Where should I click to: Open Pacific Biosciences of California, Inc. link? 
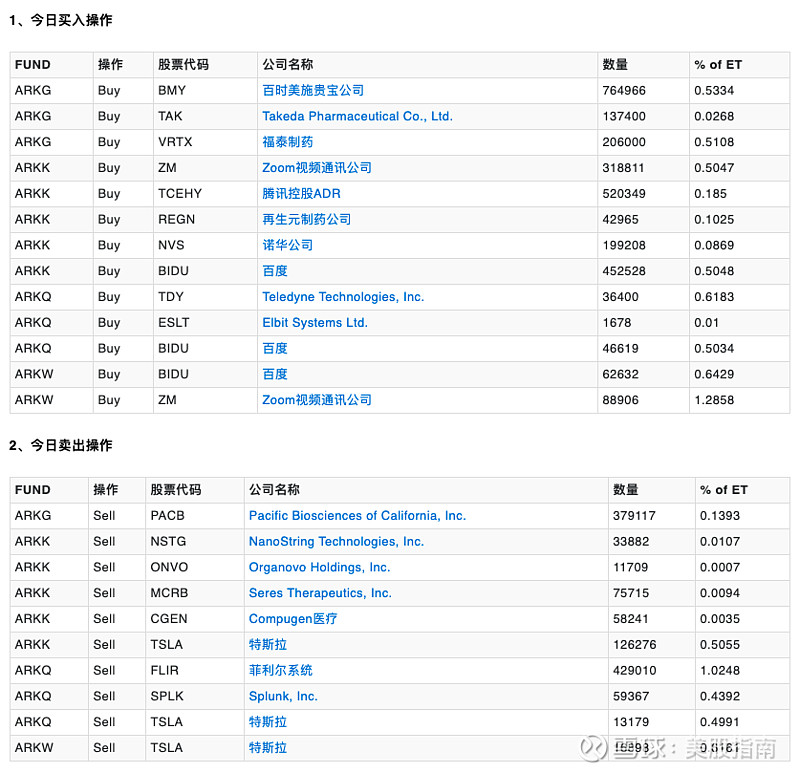(357, 516)
